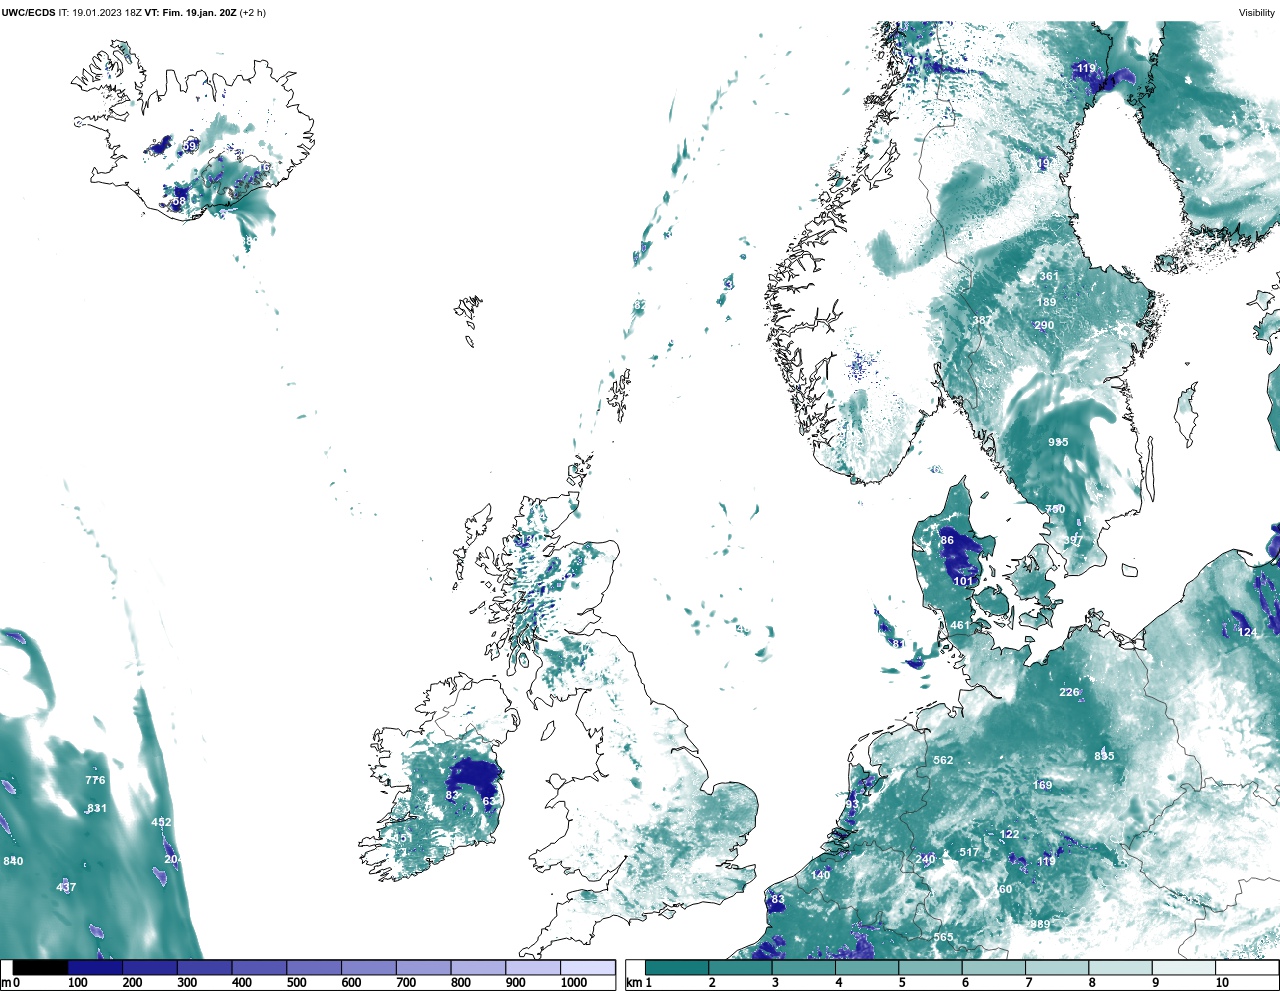Click the black 0–100 m legend swatch

pos(40,967)
